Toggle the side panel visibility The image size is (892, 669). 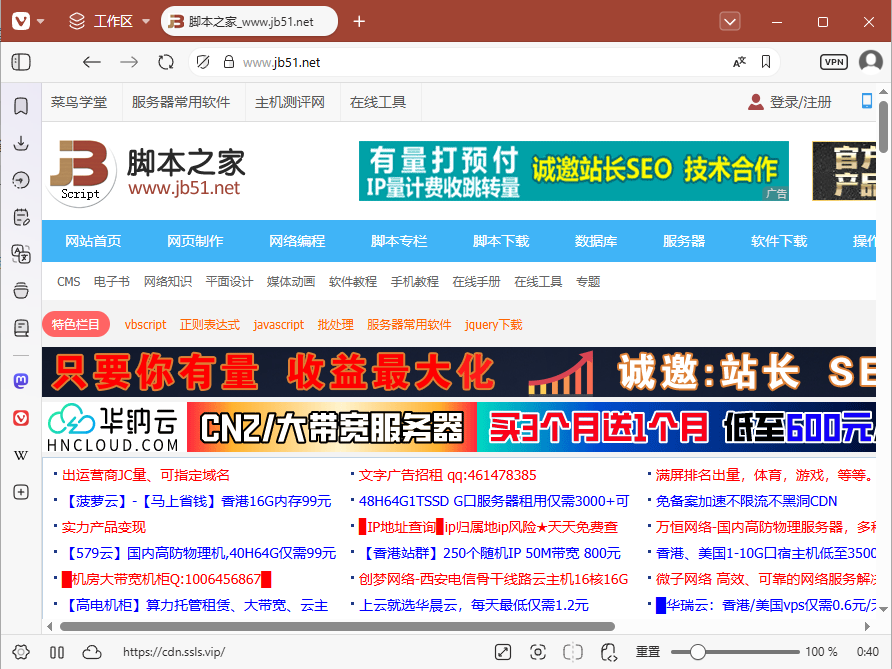pyautogui.click(x=21, y=62)
